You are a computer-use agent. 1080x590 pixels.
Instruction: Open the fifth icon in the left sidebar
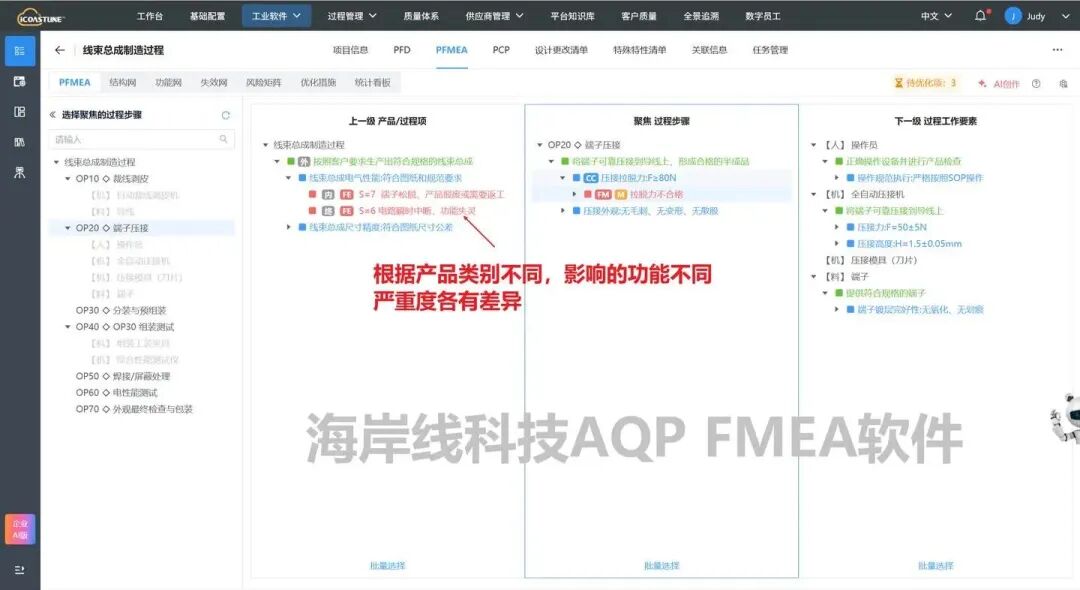pyautogui.click(x=20, y=172)
